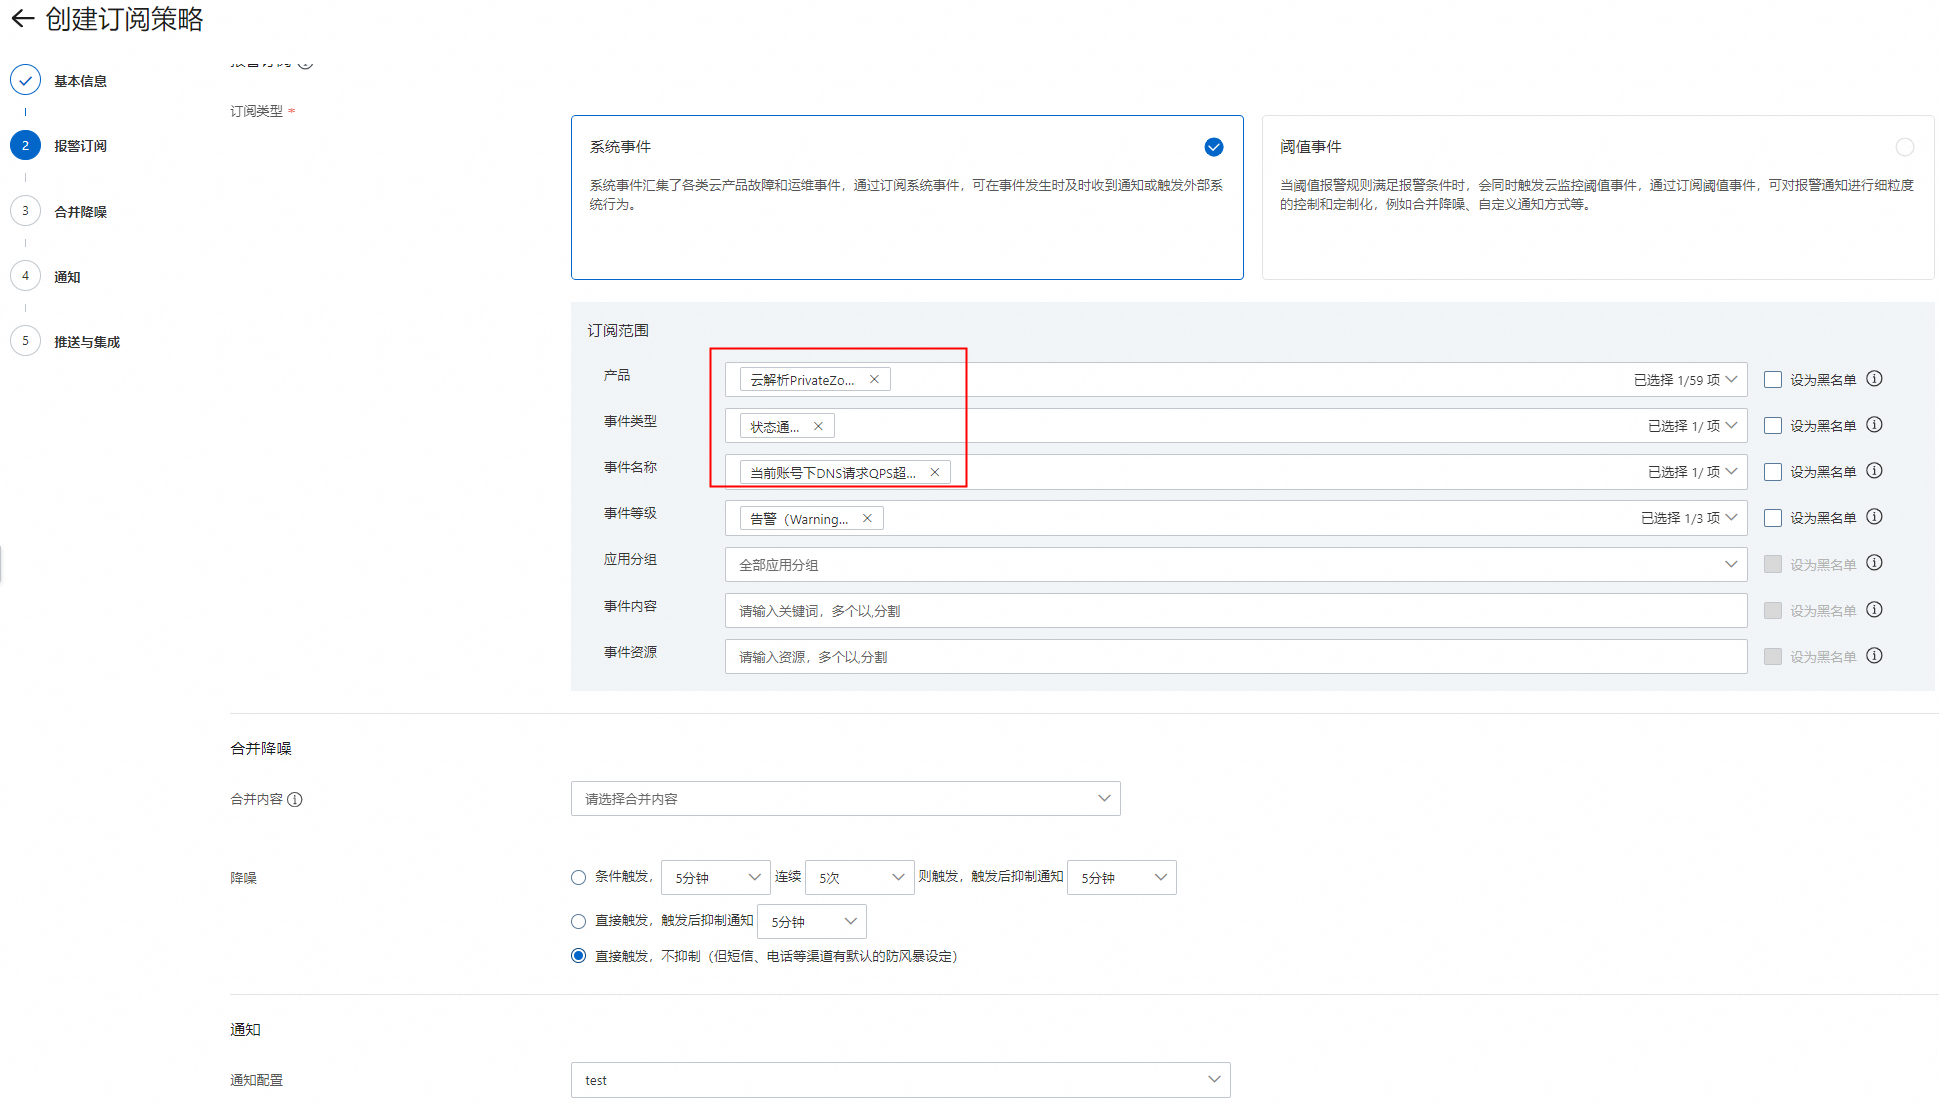Go to 推送与集成 step in sidebar
The width and height of the screenshot is (1939, 1105).
(x=86, y=342)
